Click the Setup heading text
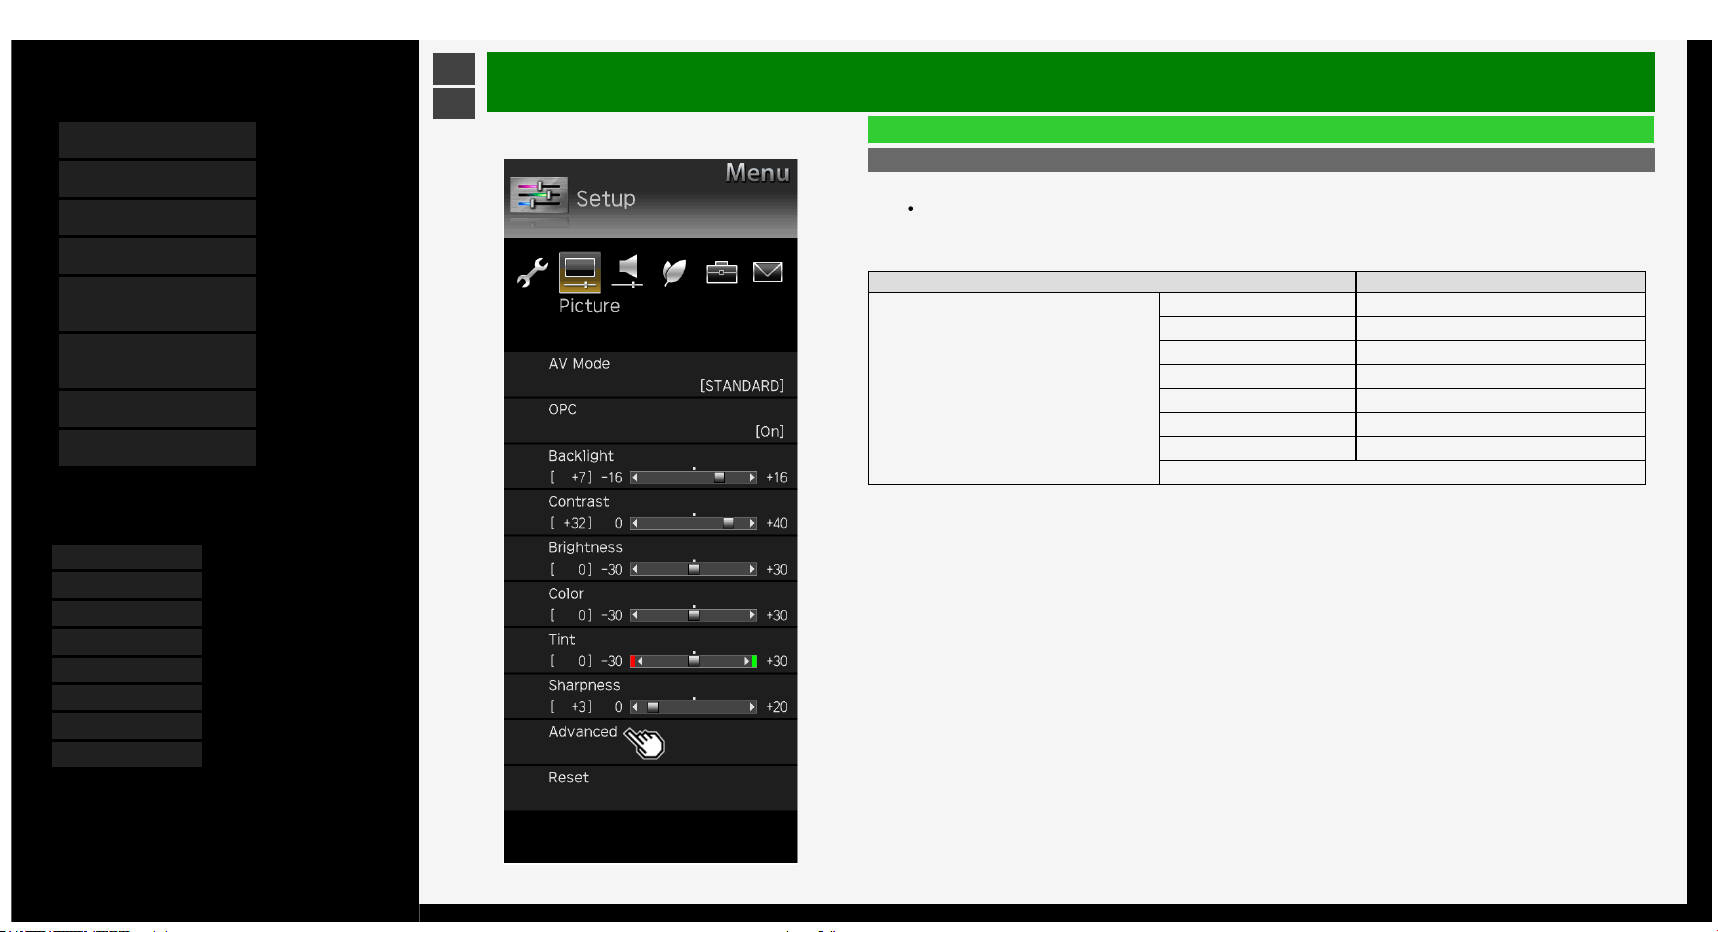This screenshot has height=932, width=1718. (x=606, y=199)
